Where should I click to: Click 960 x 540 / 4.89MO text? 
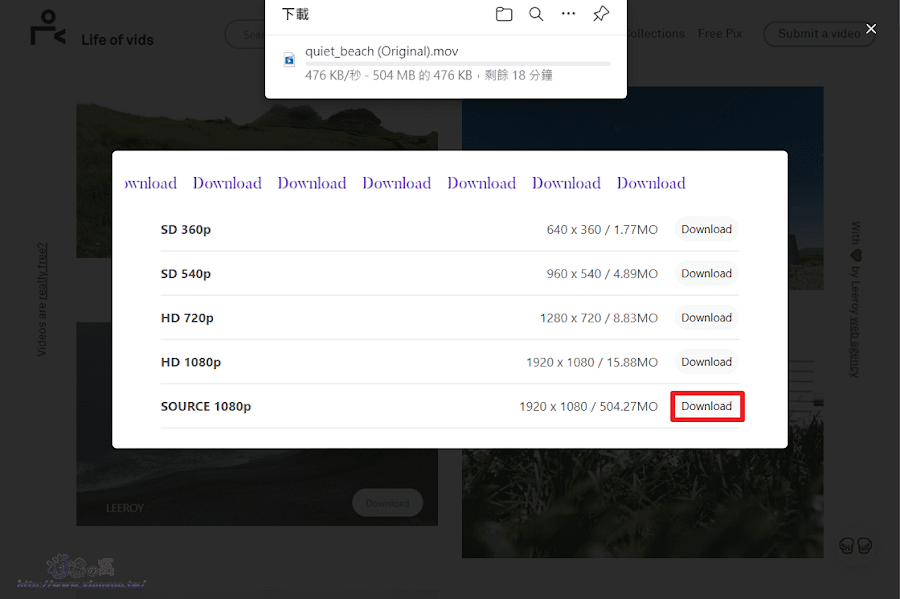tap(602, 274)
